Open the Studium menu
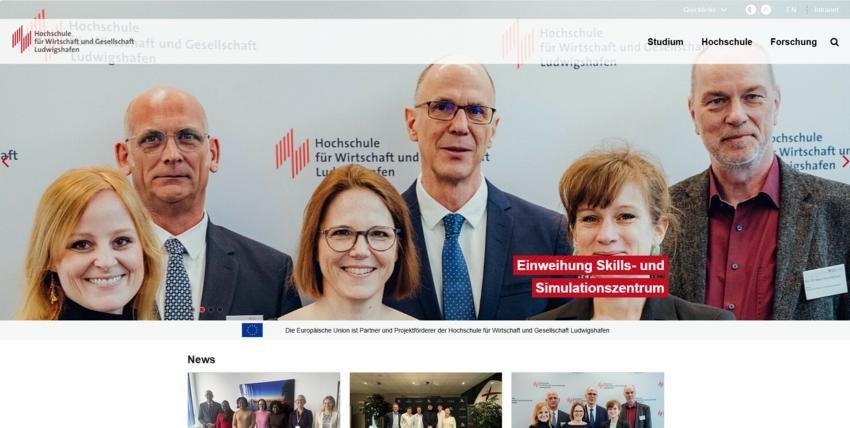Screen dimensions: 850x428 pos(665,42)
